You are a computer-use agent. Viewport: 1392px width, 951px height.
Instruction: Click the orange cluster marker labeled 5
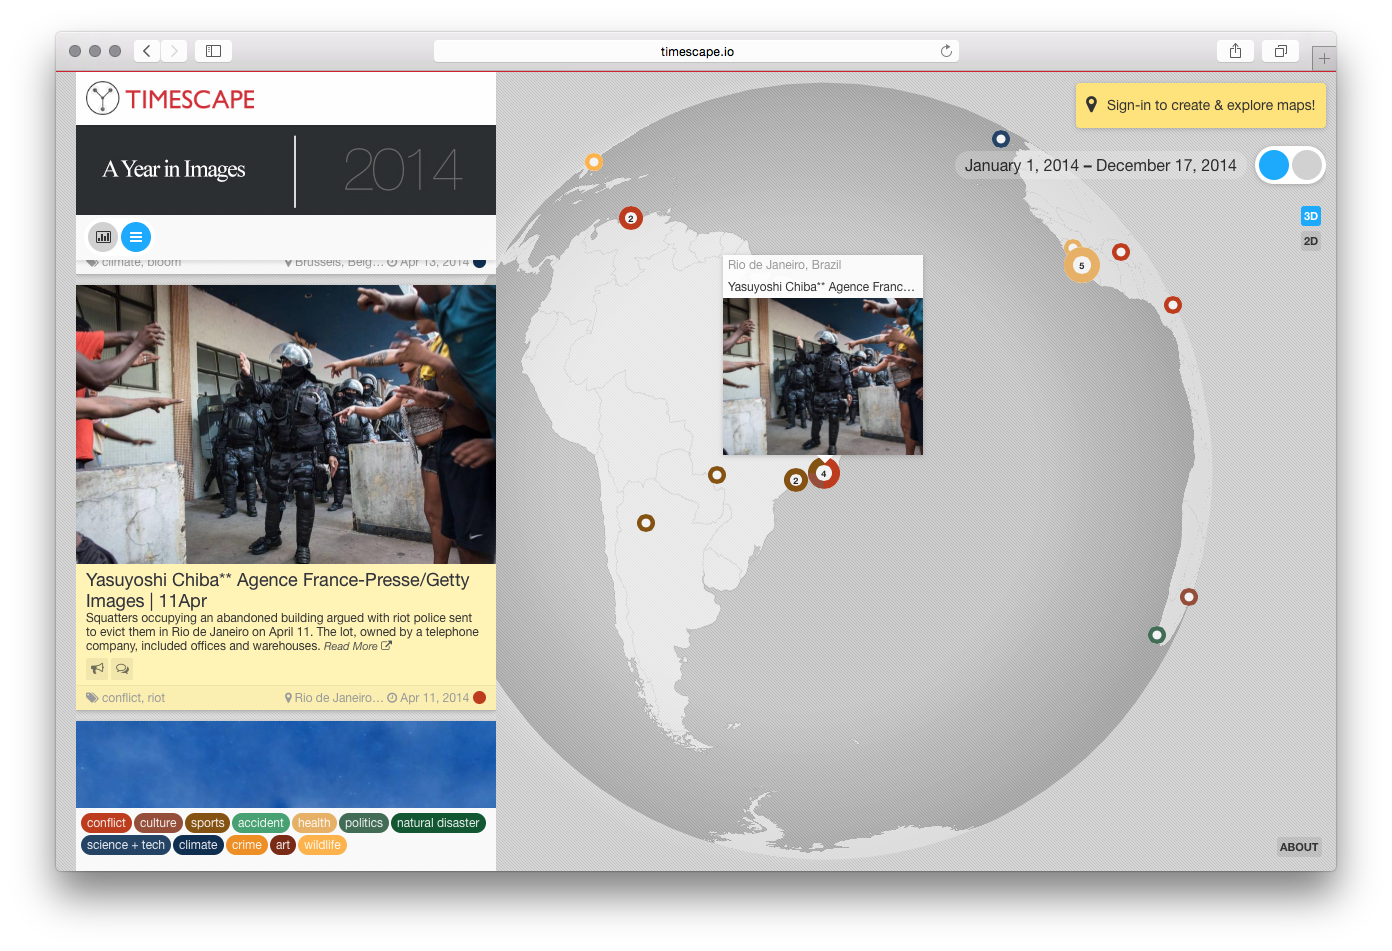point(1081,266)
